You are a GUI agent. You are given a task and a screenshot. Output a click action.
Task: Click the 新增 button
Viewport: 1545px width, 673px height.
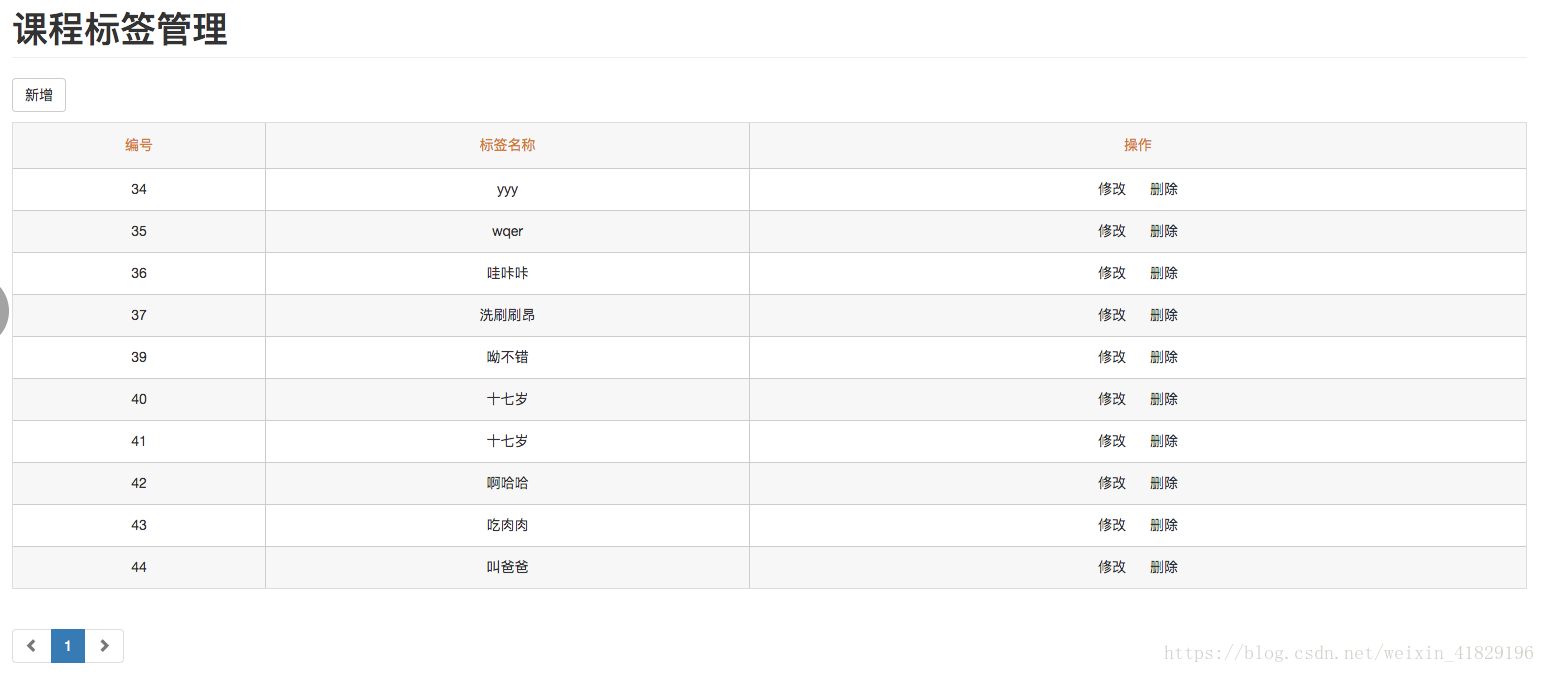[x=39, y=95]
